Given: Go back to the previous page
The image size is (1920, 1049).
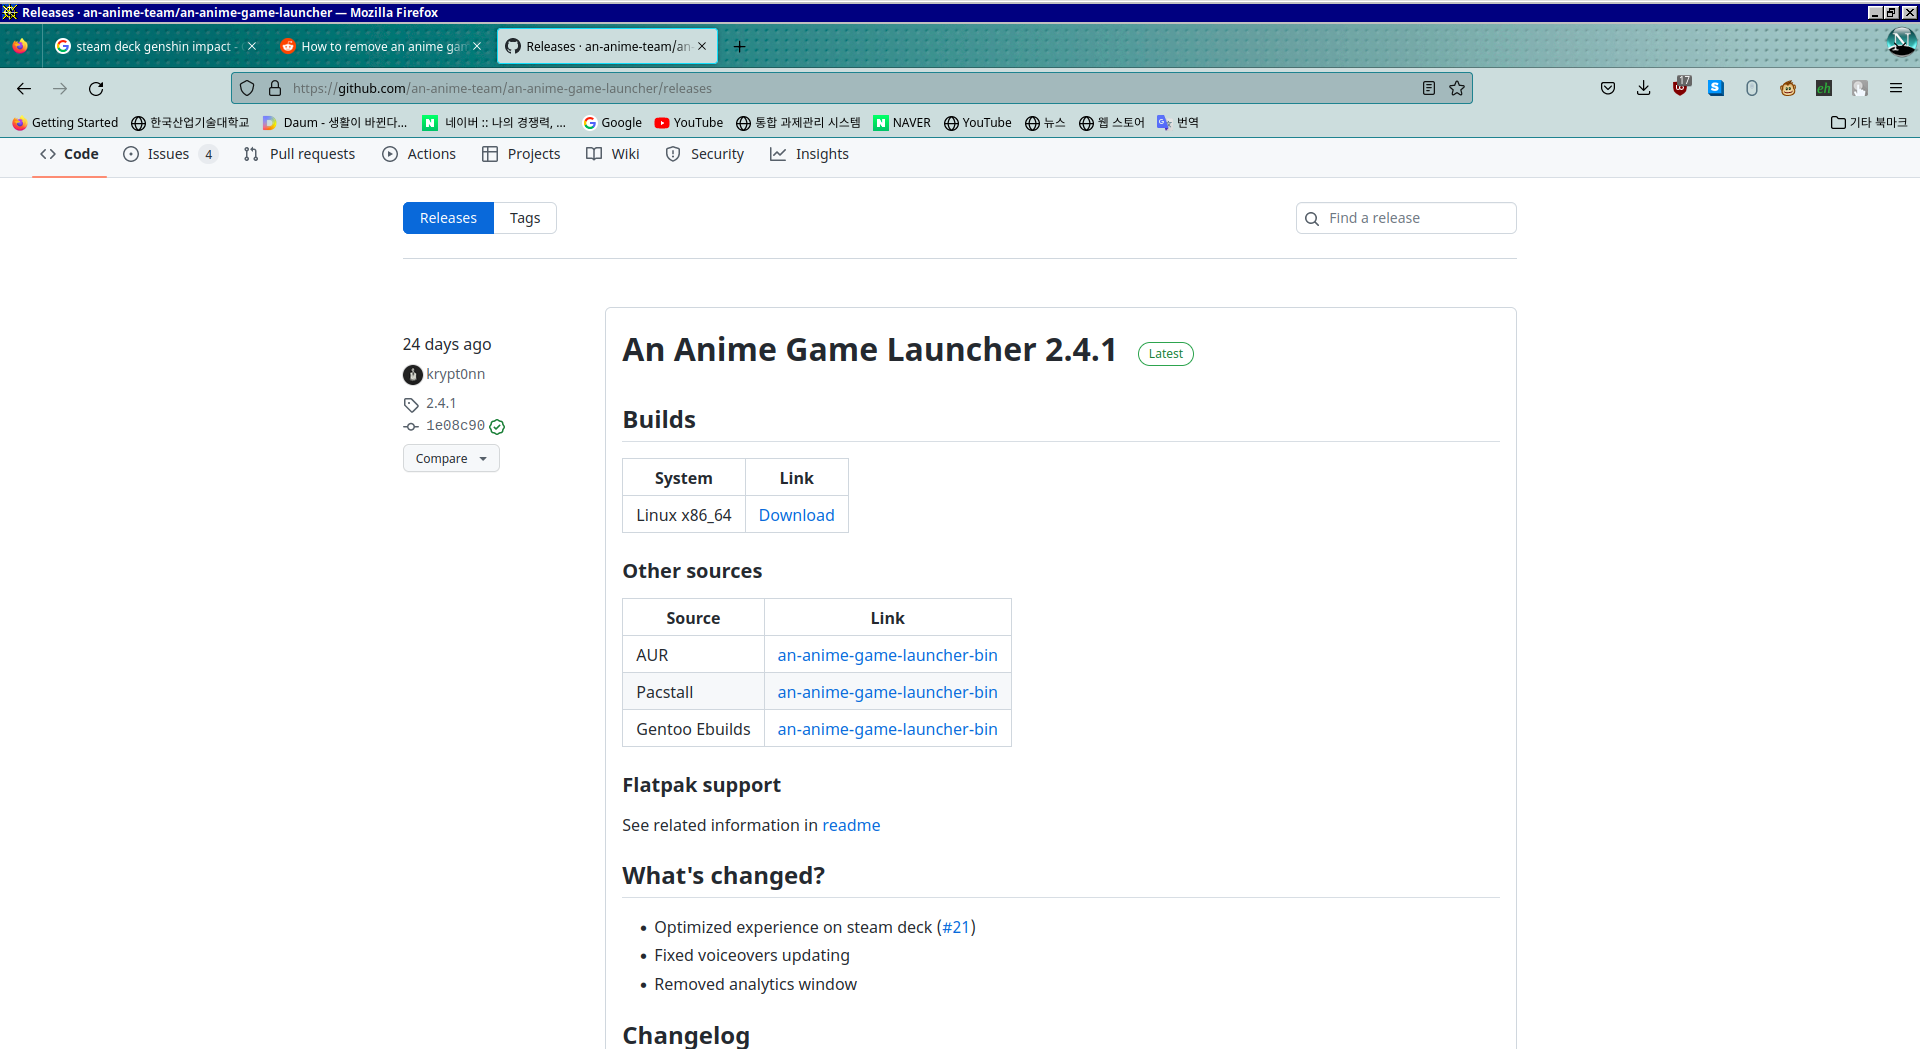Looking at the screenshot, I should pos(24,89).
